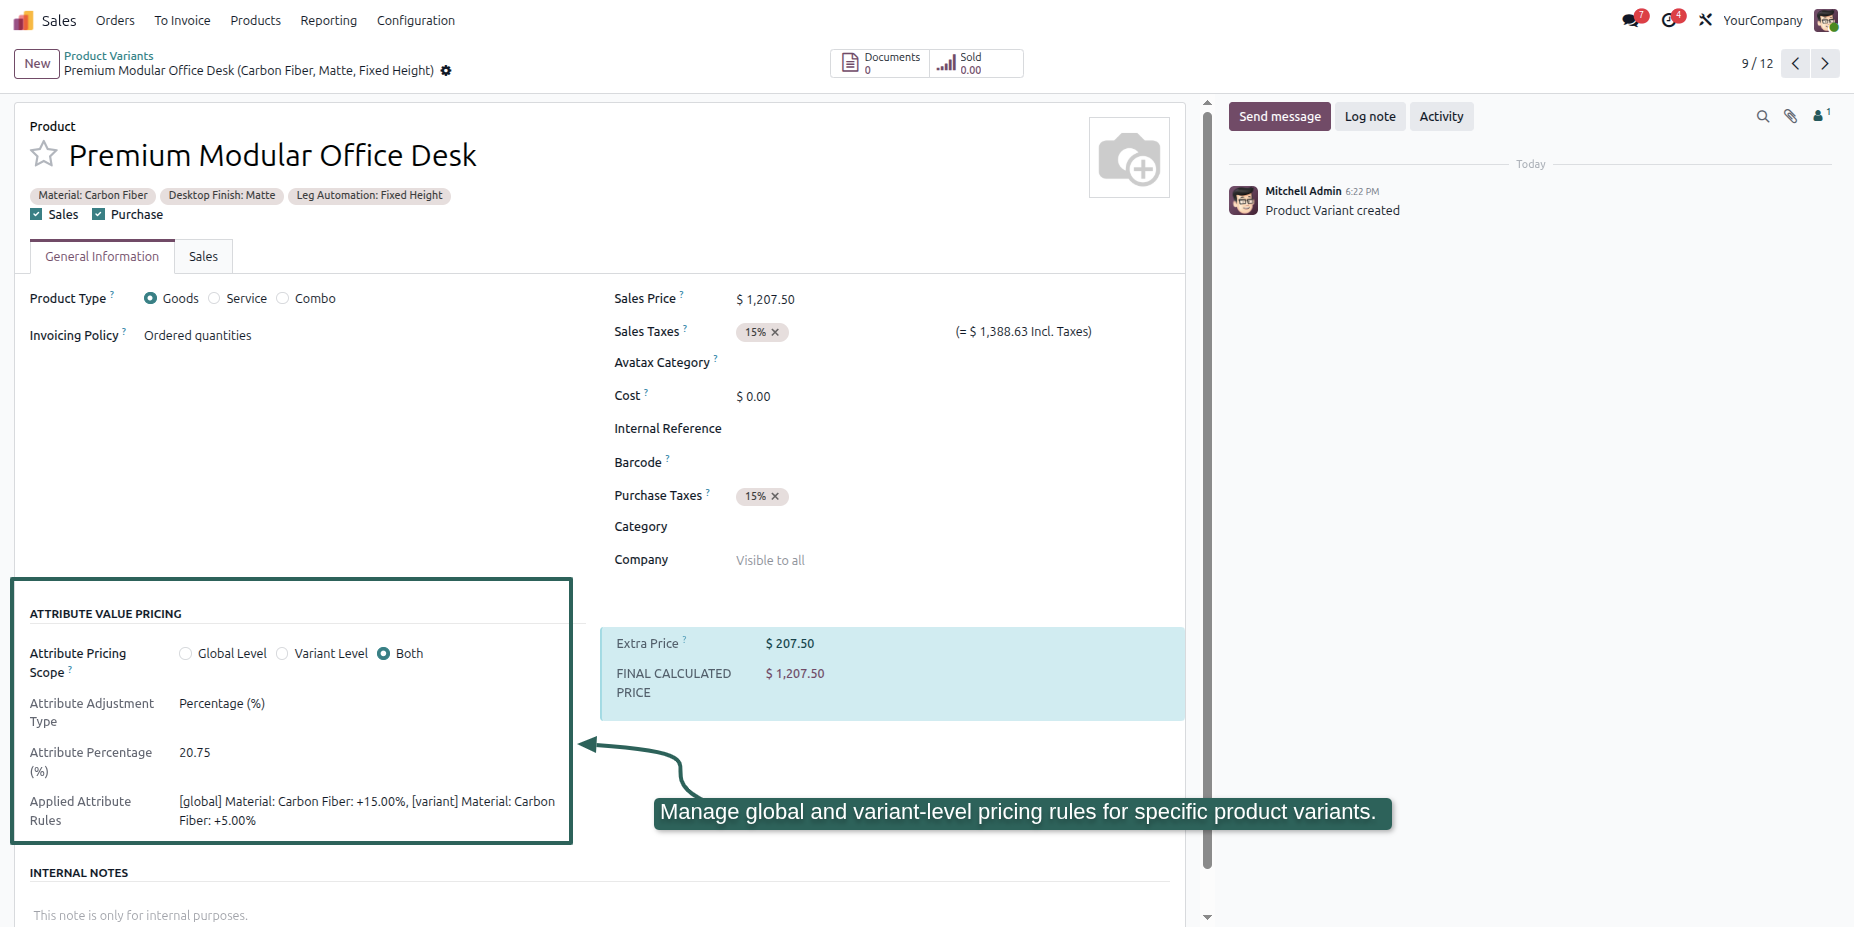Click the New button

pyautogui.click(x=37, y=64)
